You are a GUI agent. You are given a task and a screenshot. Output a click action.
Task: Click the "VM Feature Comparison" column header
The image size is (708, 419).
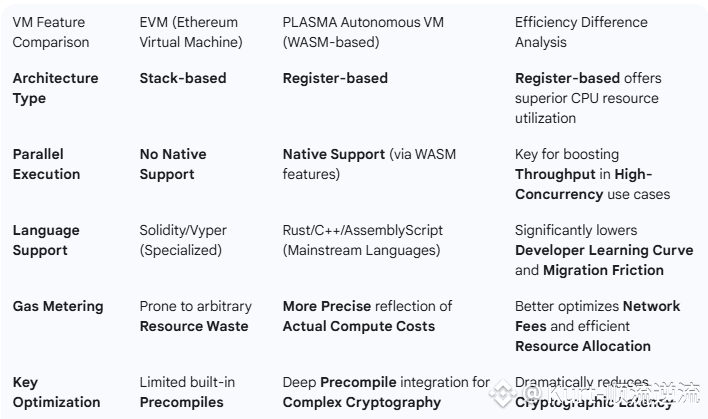pyautogui.click(x=51, y=32)
